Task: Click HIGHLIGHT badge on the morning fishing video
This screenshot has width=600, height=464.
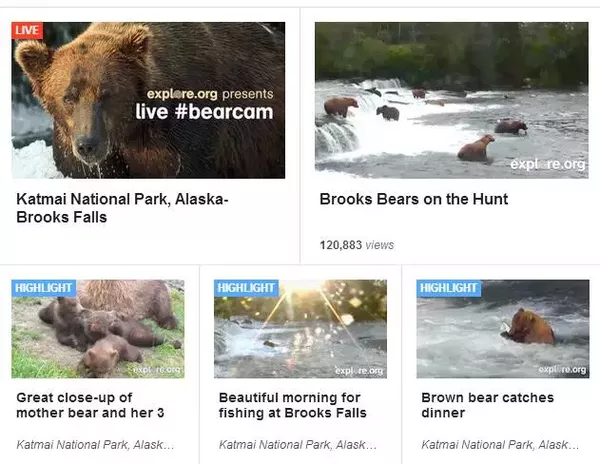Action: (246, 288)
